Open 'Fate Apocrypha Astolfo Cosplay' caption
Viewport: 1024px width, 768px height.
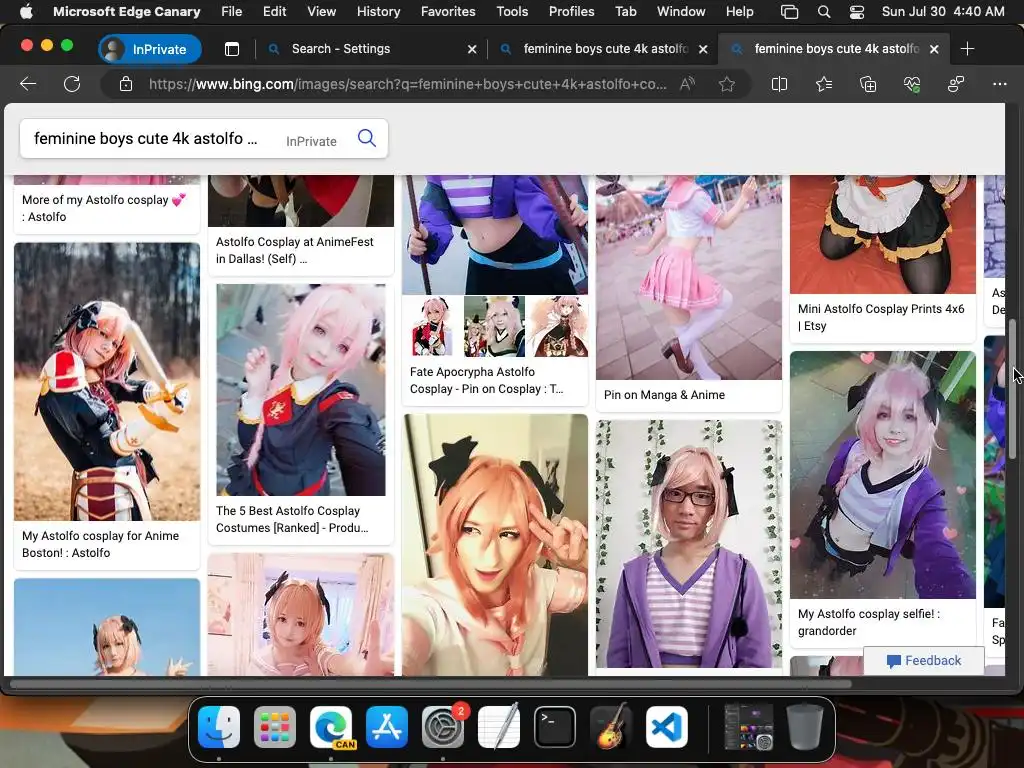[487, 380]
